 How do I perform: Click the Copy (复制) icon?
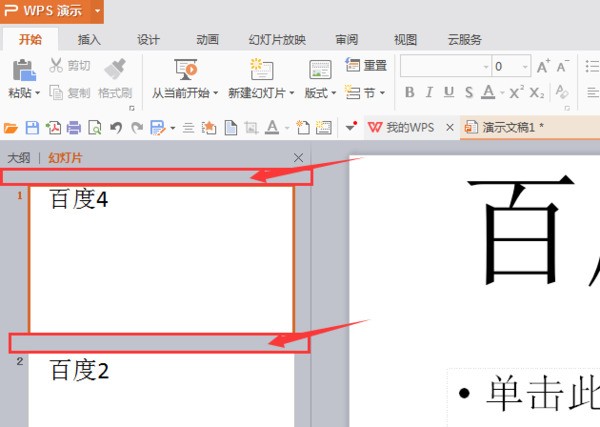56,93
